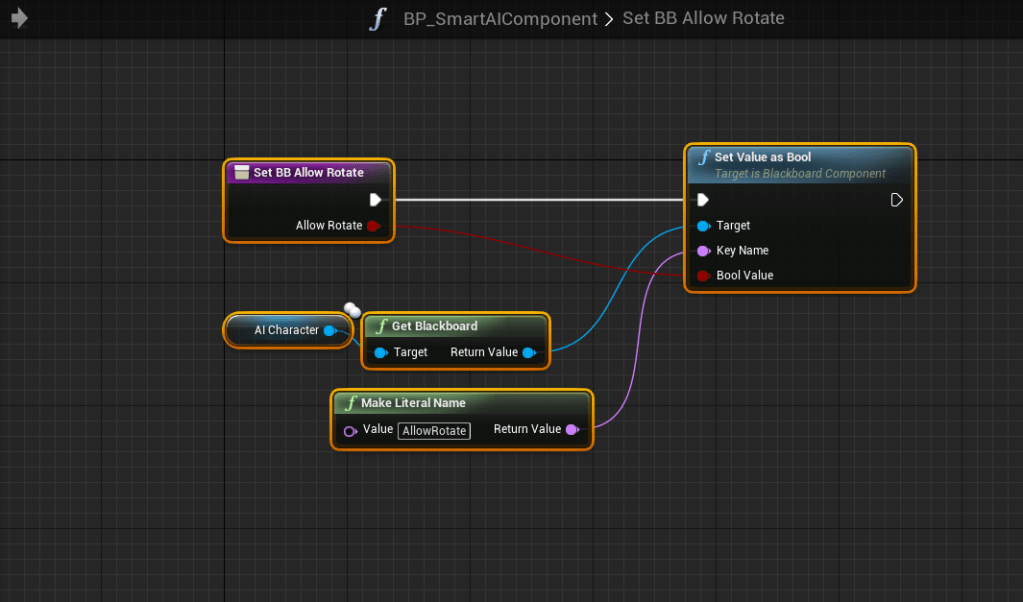
Task: Click the function icon beside BP_SmartAIComponent breadcrumb
Action: pos(378,18)
